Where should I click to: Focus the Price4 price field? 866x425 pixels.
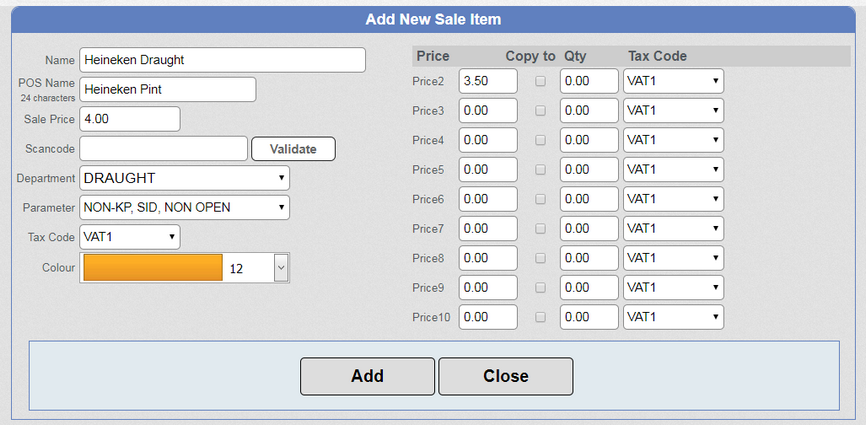[x=488, y=140]
